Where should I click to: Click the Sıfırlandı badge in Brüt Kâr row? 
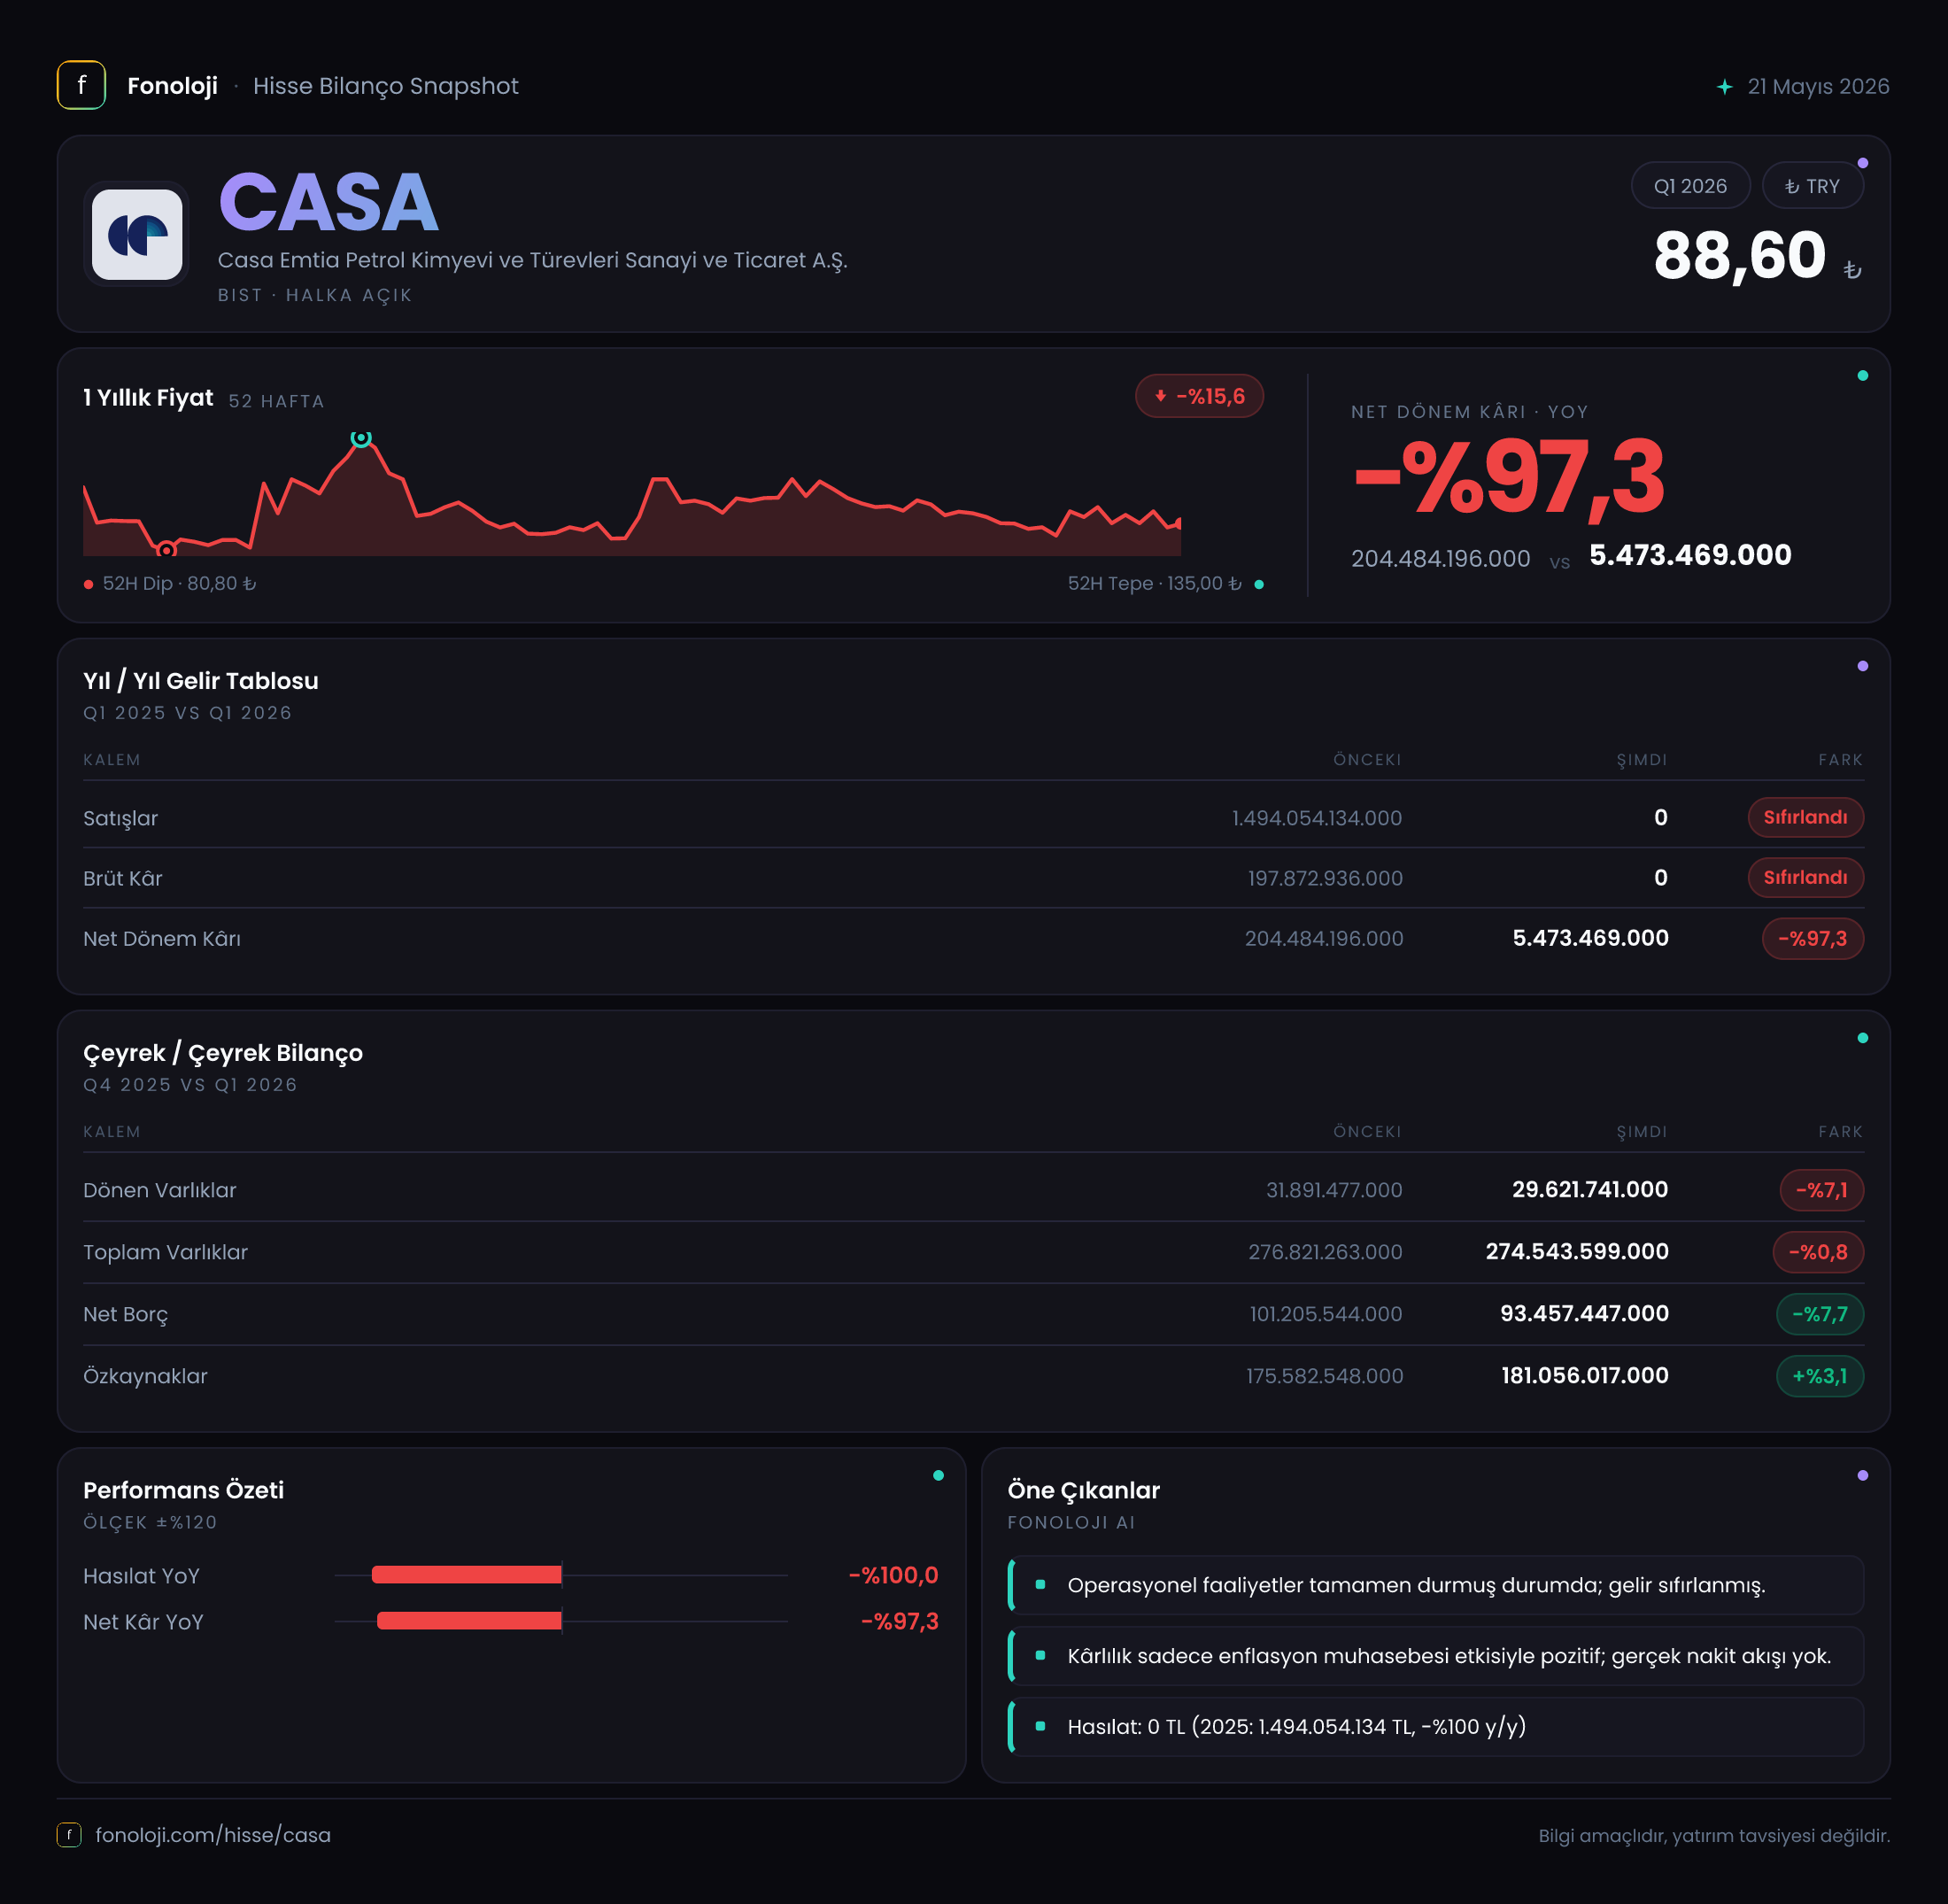[x=1805, y=877]
